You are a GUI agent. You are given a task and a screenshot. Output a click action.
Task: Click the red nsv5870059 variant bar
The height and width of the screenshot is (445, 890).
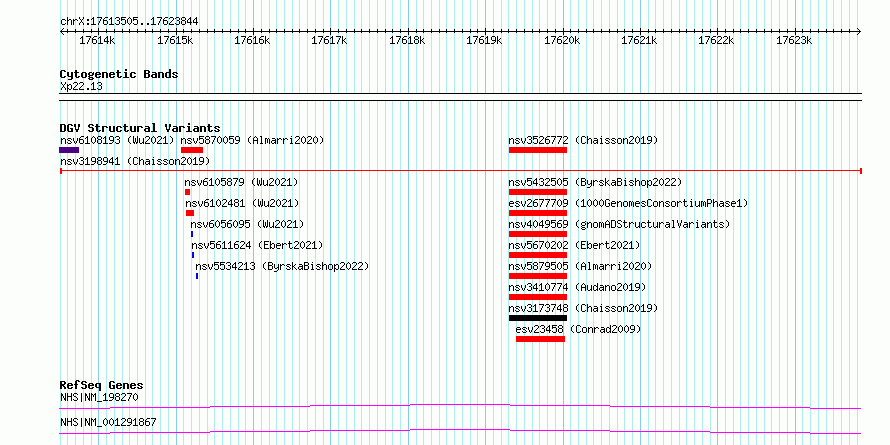pos(192,150)
